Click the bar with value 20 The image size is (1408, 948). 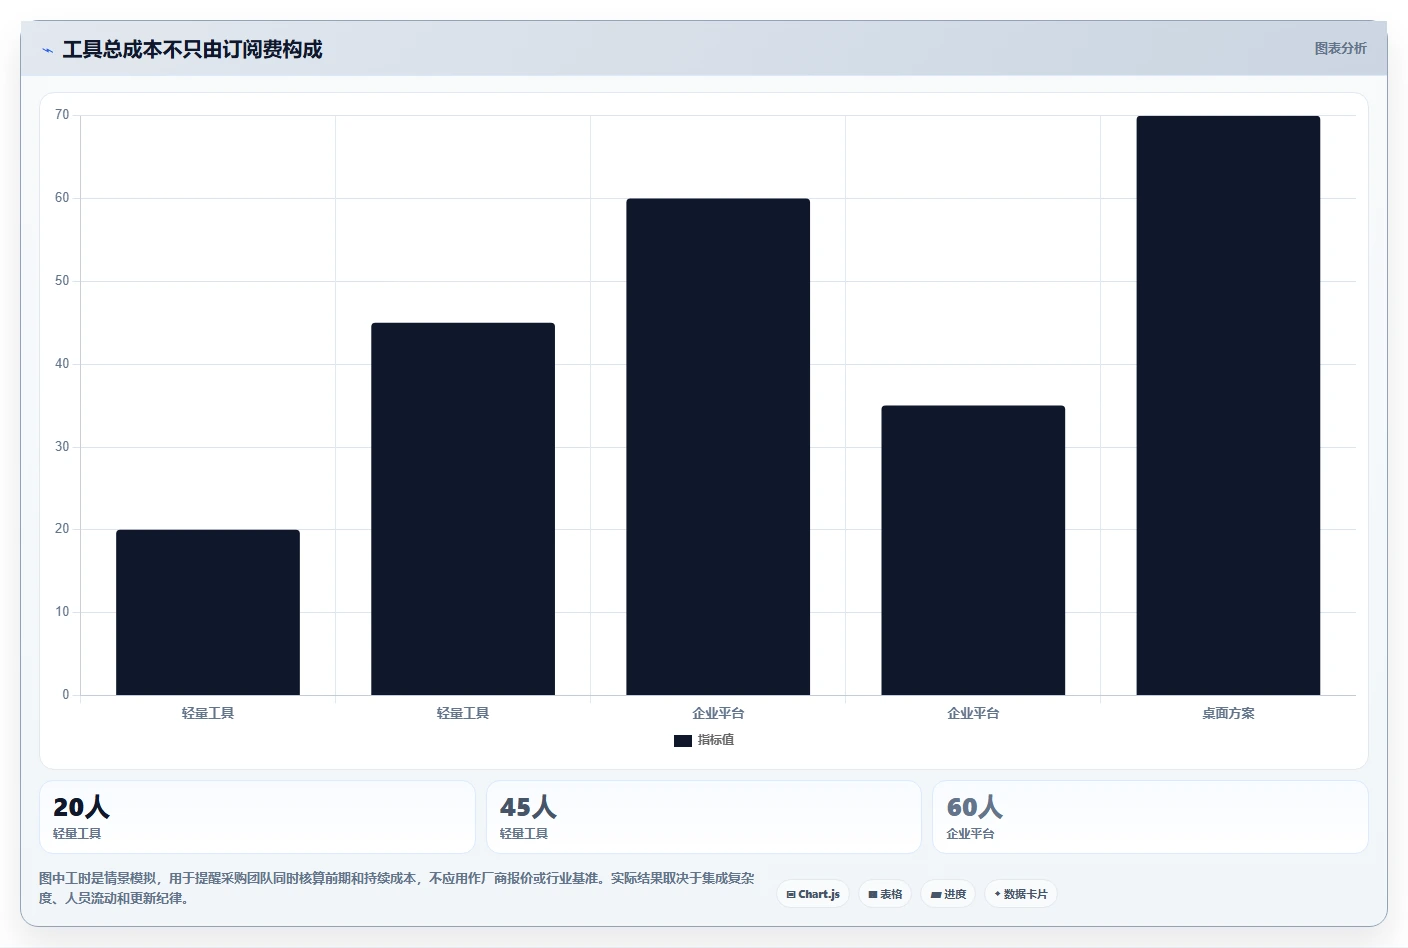(208, 612)
